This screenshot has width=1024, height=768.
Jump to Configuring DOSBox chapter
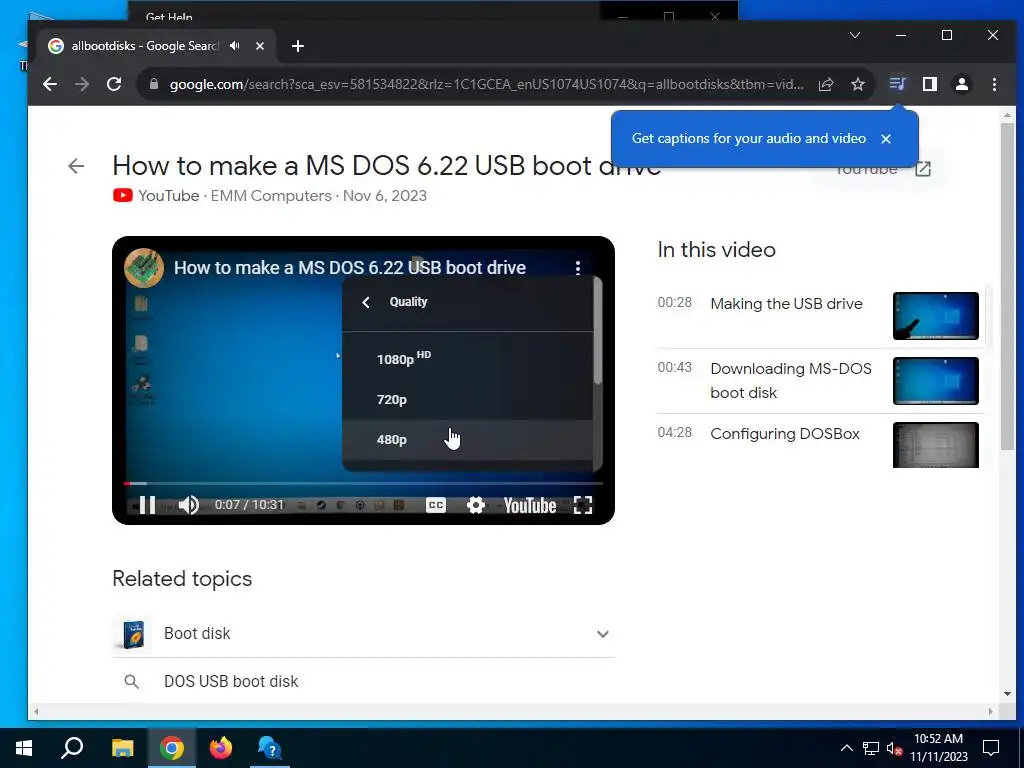[784, 434]
